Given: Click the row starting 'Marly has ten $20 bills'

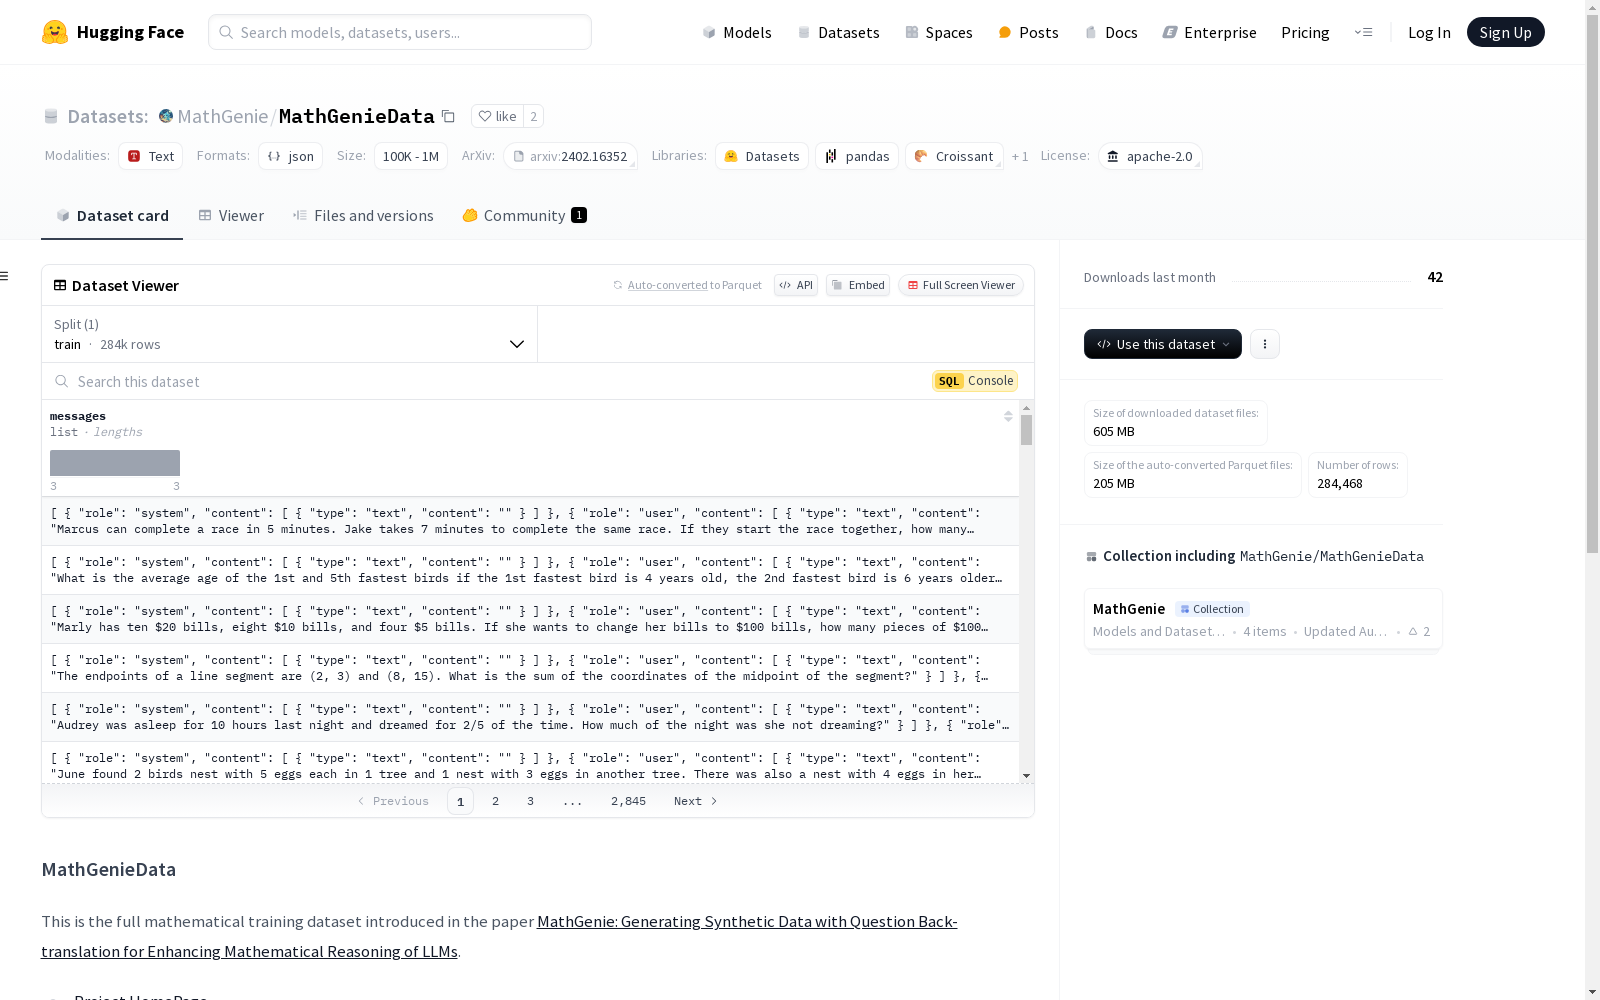Looking at the screenshot, I should (x=530, y=619).
